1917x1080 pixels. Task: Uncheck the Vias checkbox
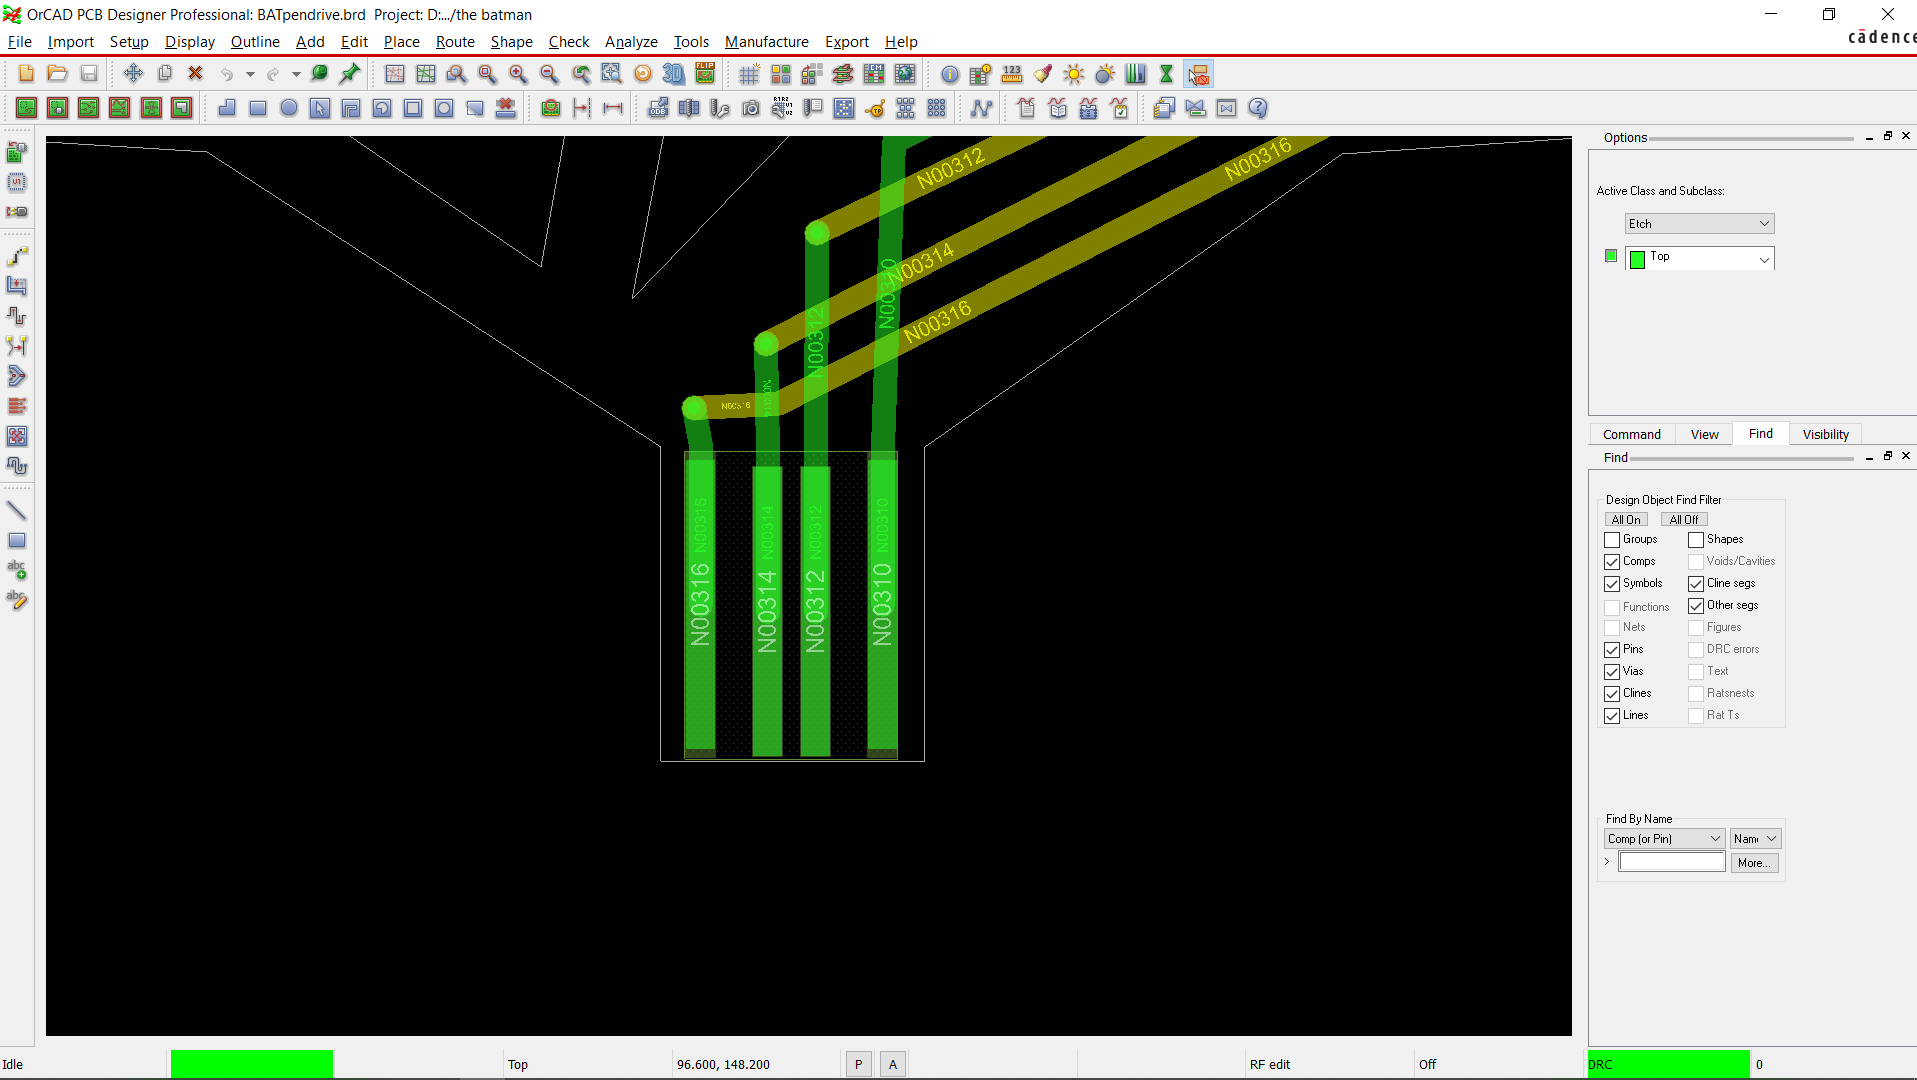click(1612, 672)
